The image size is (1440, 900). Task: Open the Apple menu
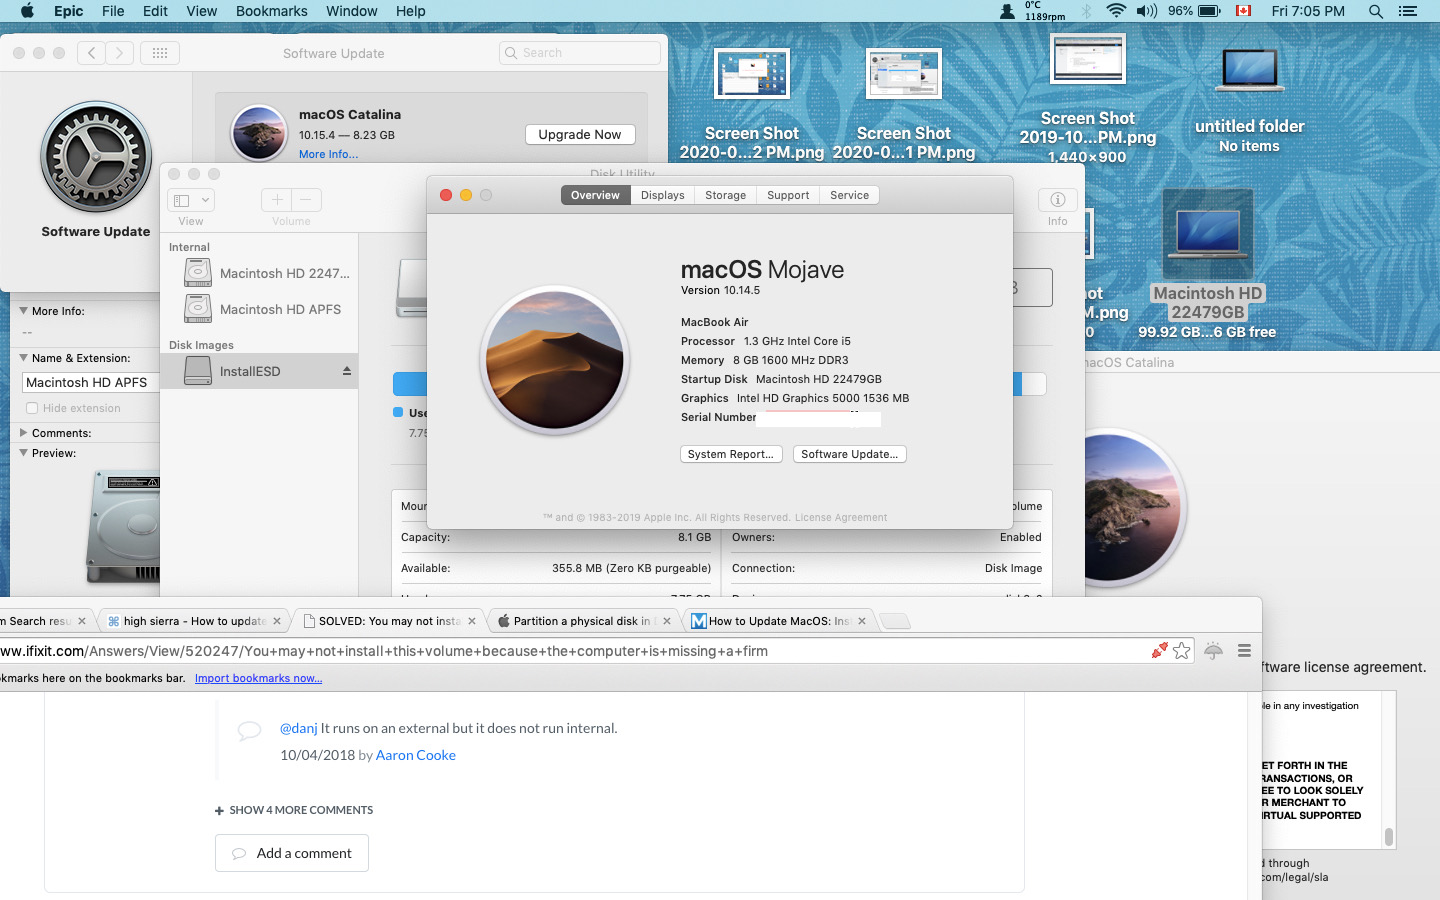tap(27, 11)
